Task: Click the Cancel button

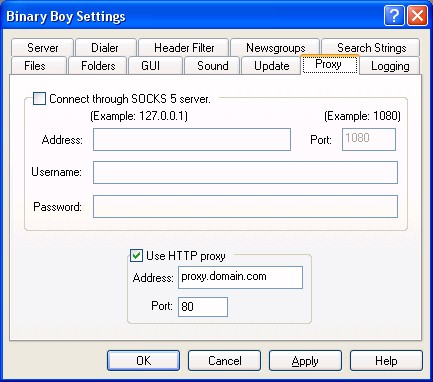Action: click(x=224, y=360)
